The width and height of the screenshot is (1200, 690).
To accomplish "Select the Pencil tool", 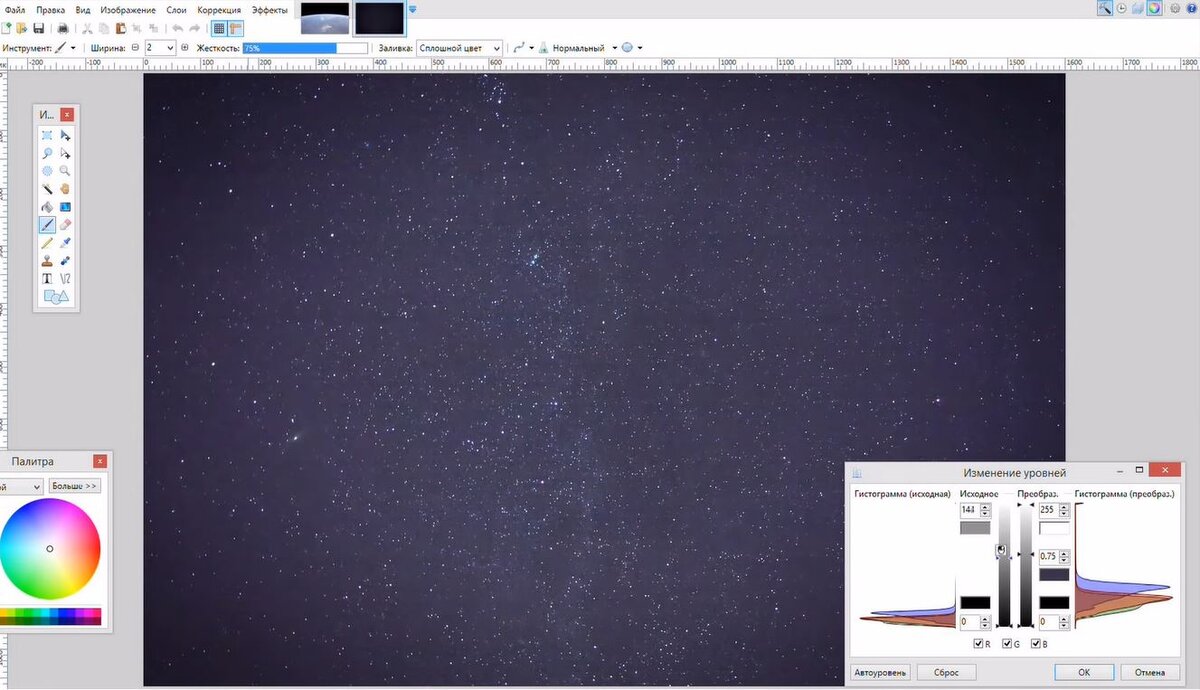I will coord(47,243).
